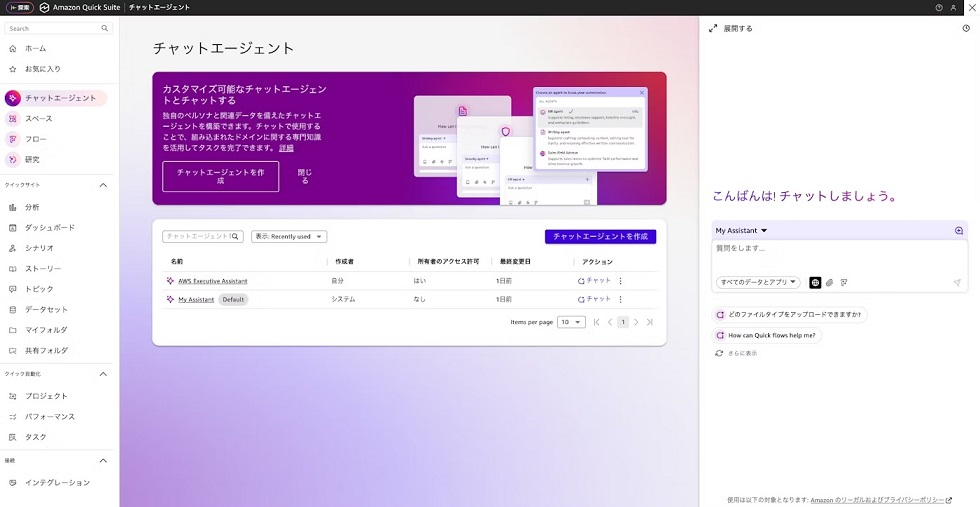The width and height of the screenshot is (980, 507).
Task: Open the My Assistant agent link
Action: (x=196, y=299)
